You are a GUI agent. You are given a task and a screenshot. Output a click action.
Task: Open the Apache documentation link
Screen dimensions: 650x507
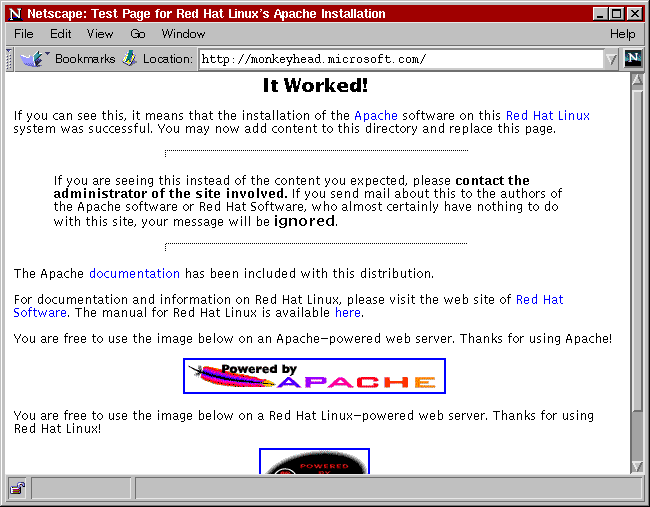[x=134, y=273]
